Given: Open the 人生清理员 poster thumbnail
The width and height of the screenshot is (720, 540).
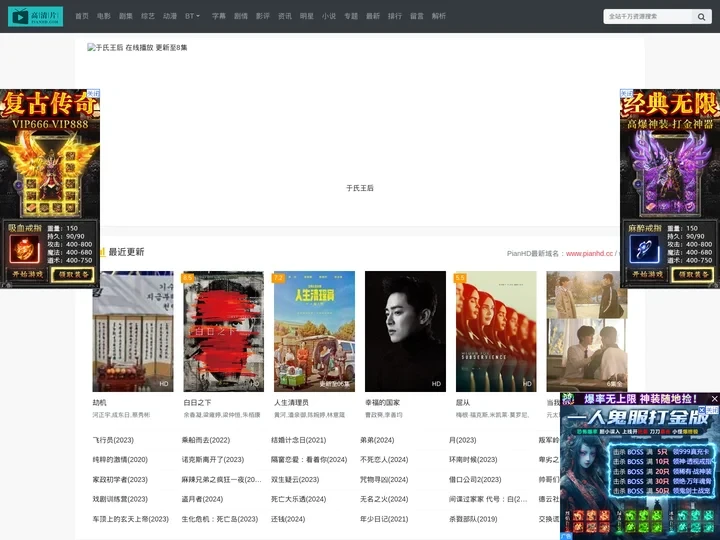Looking at the screenshot, I should point(315,331).
